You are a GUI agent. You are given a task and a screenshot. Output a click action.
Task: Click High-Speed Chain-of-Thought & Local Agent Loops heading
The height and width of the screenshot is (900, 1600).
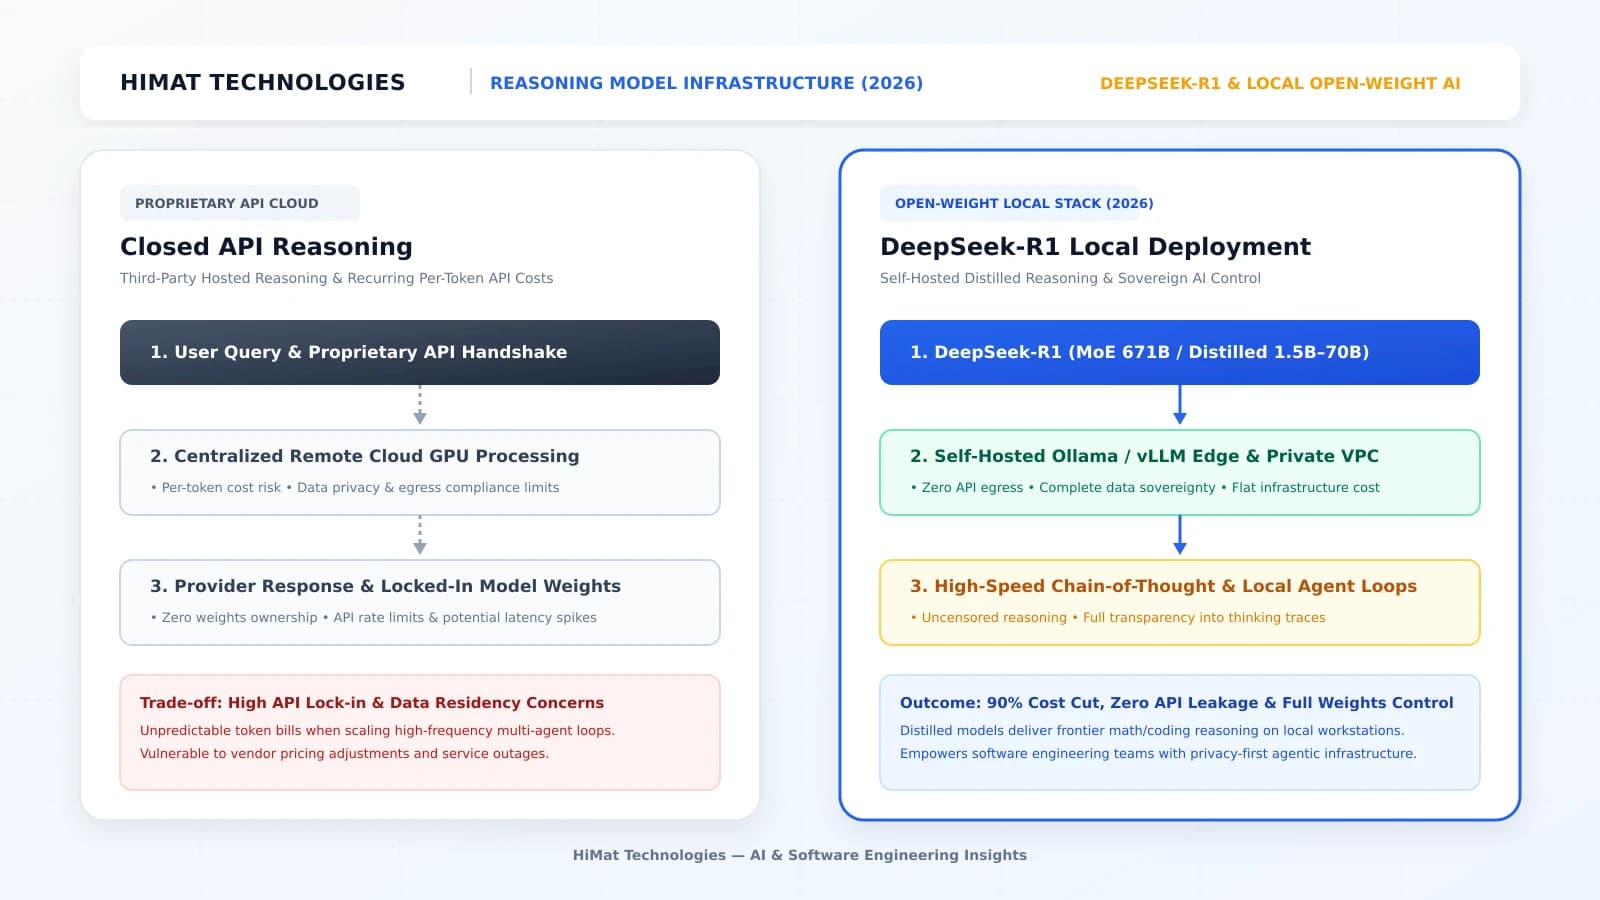[x=1163, y=586]
